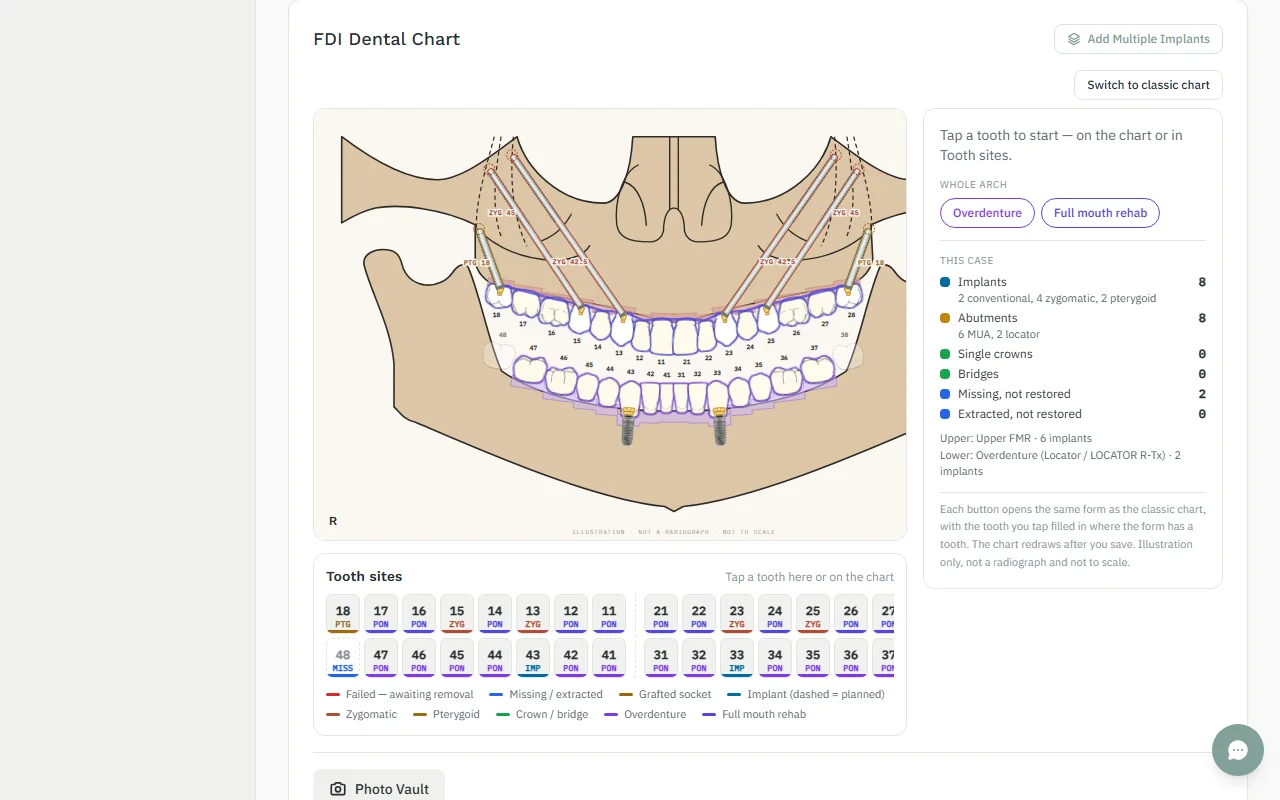Select tooth site 46
Screen dimensions: 1280x800
[419, 658]
